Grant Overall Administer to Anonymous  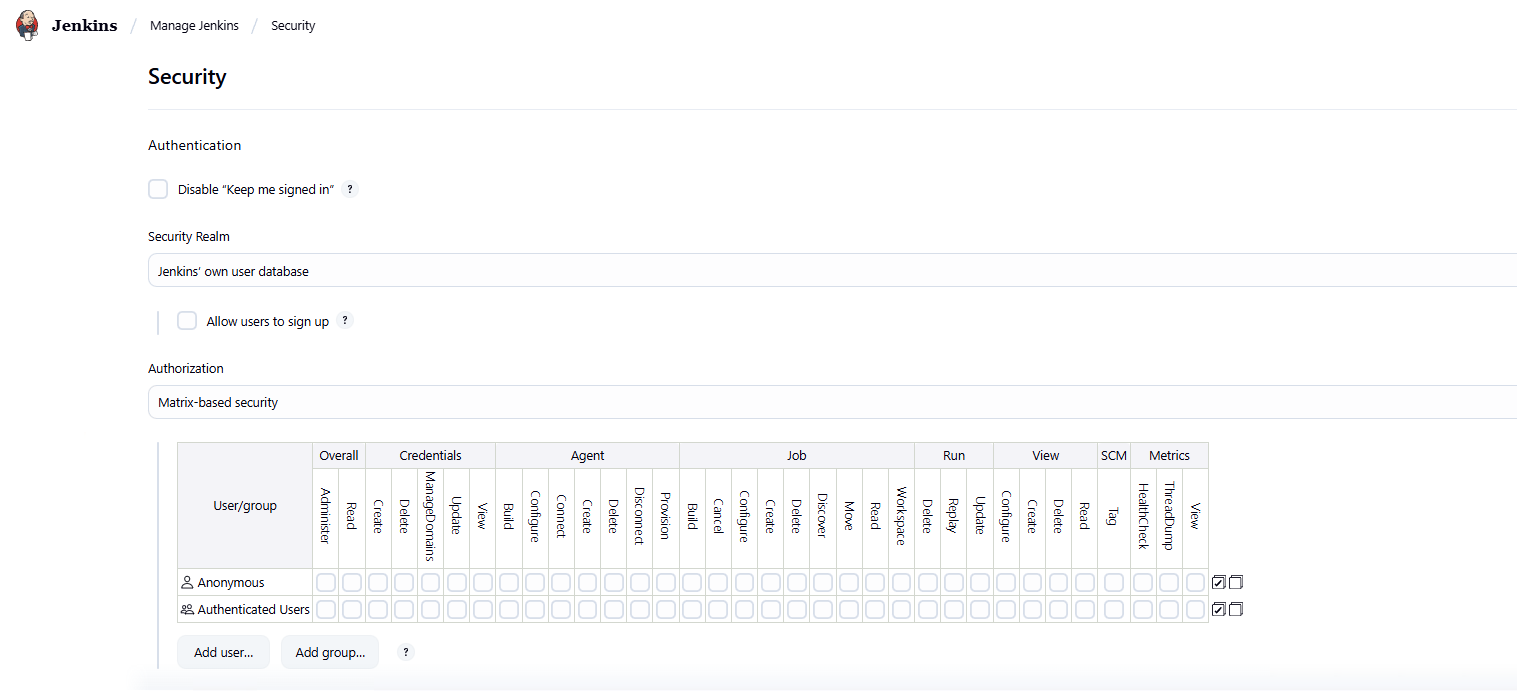tap(326, 582)
